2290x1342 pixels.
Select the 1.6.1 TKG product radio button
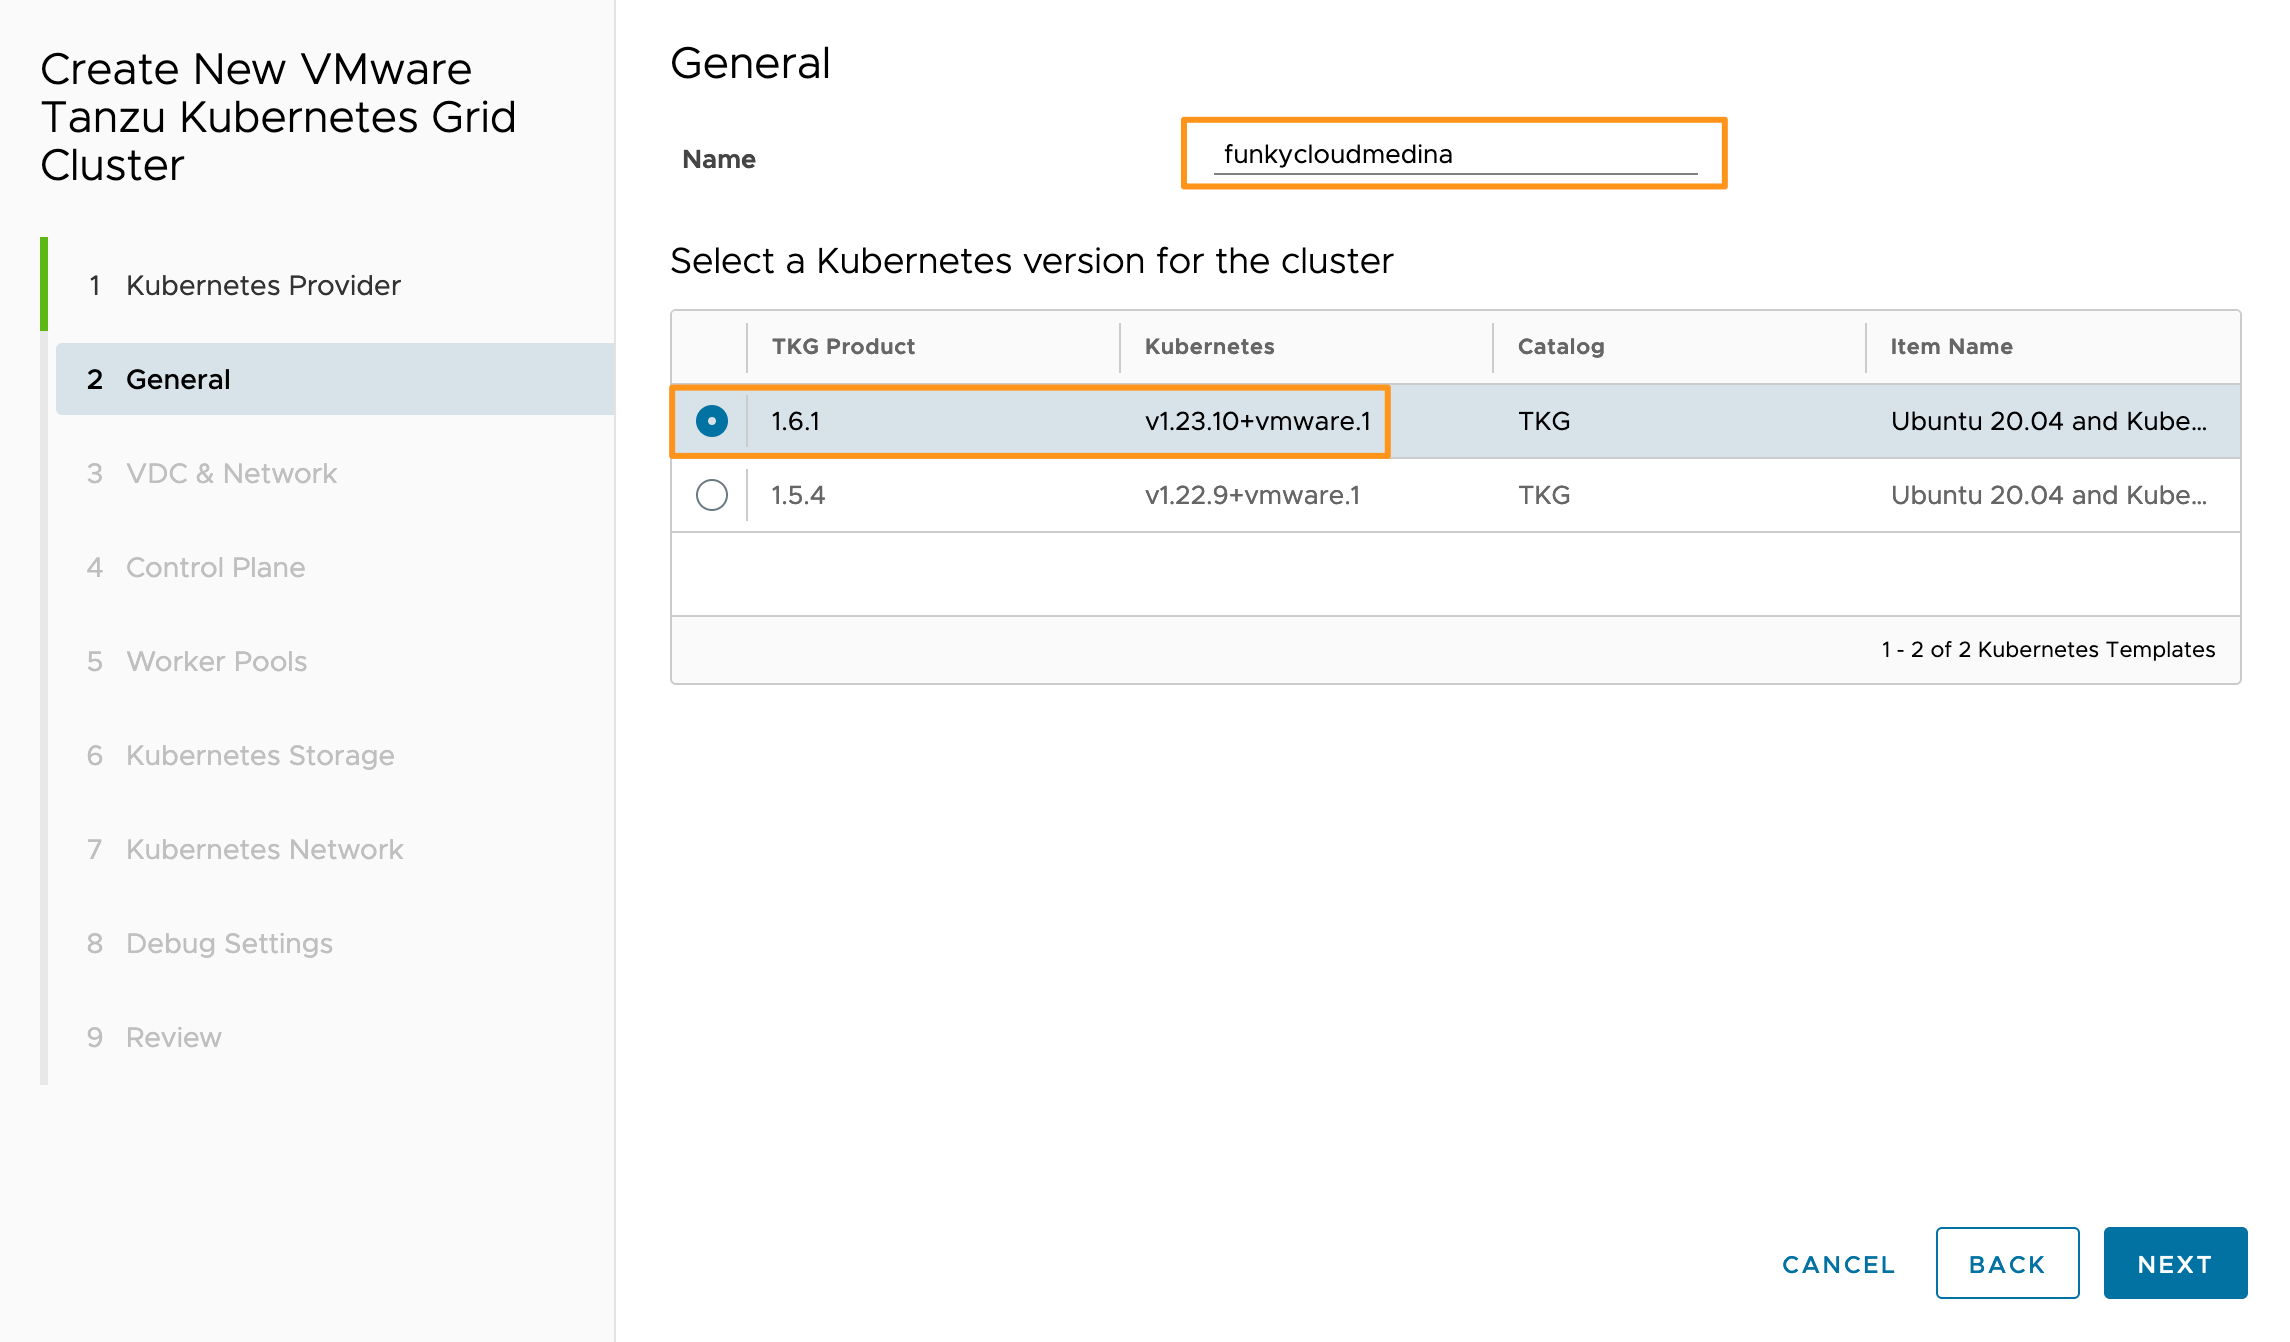pos(711,421)
